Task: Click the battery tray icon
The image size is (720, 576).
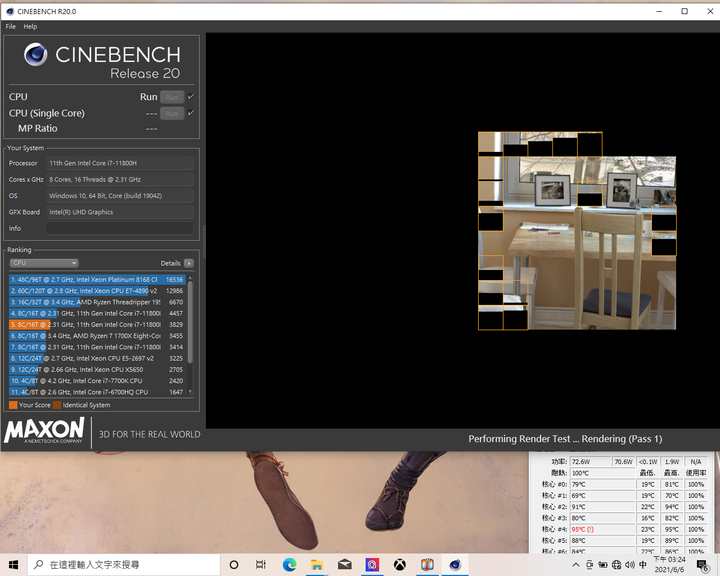Action: click(x=603, y=565)
